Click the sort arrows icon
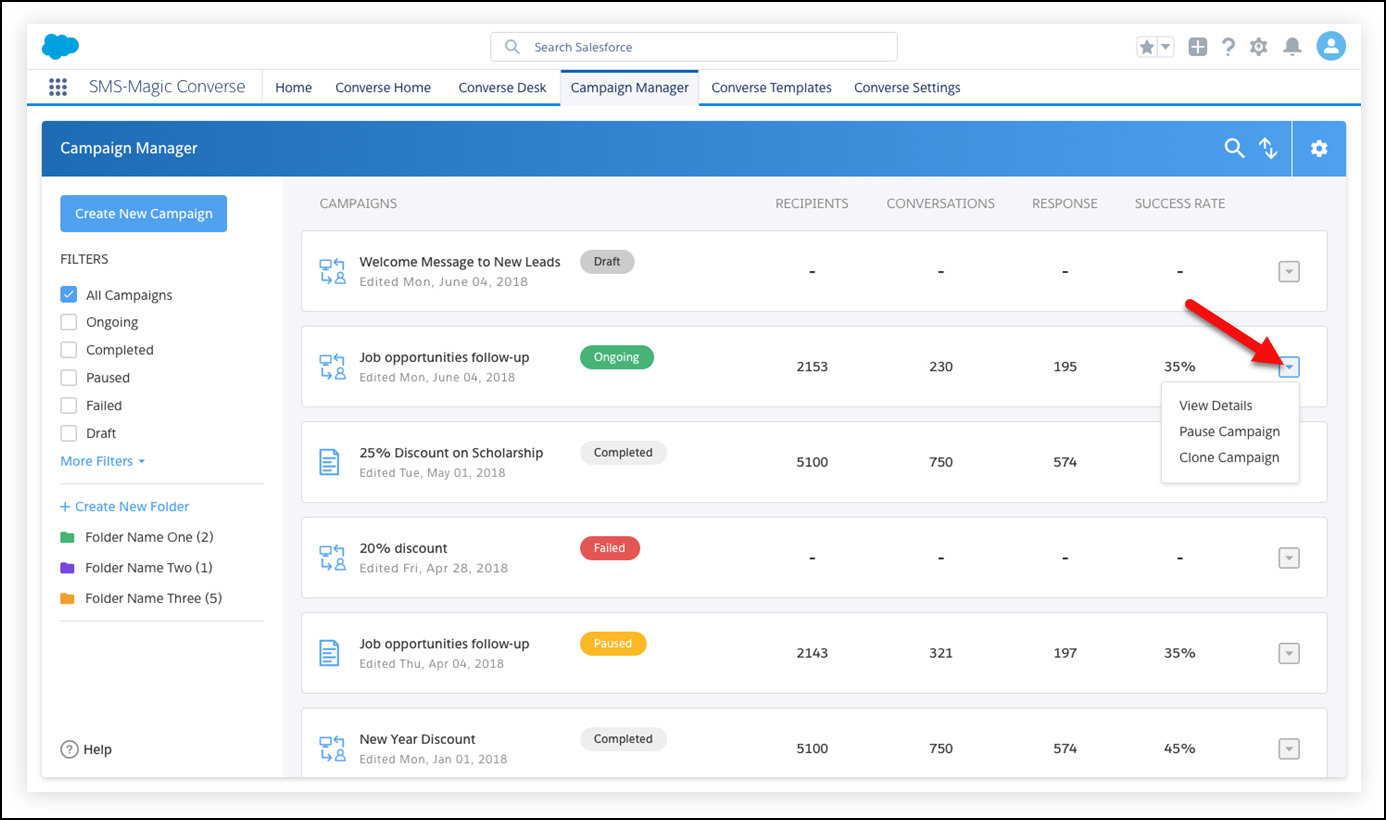Screen dimensions: 1386x820 click(1268, 148)
